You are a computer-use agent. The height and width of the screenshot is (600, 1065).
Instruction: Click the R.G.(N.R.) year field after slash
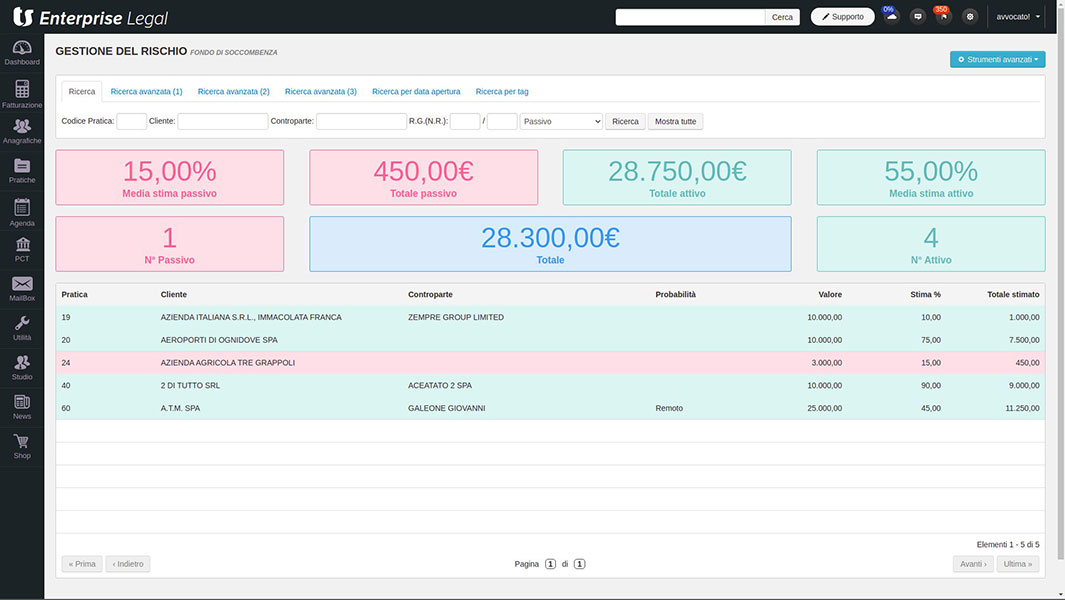tap(502, 122)
